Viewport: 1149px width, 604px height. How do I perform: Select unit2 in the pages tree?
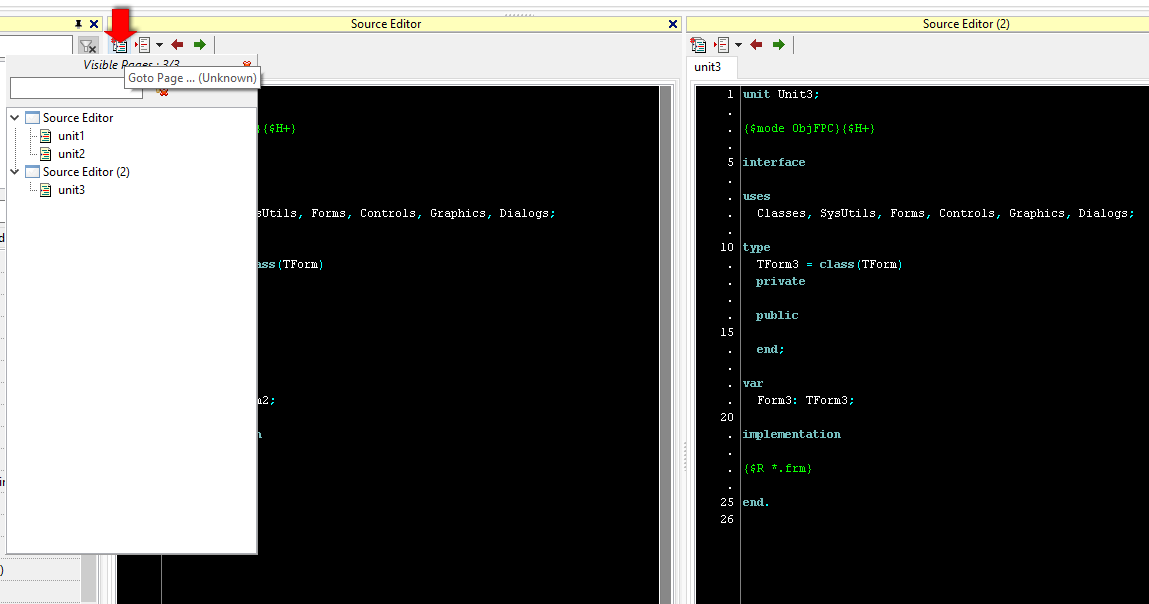pos(71,154)
